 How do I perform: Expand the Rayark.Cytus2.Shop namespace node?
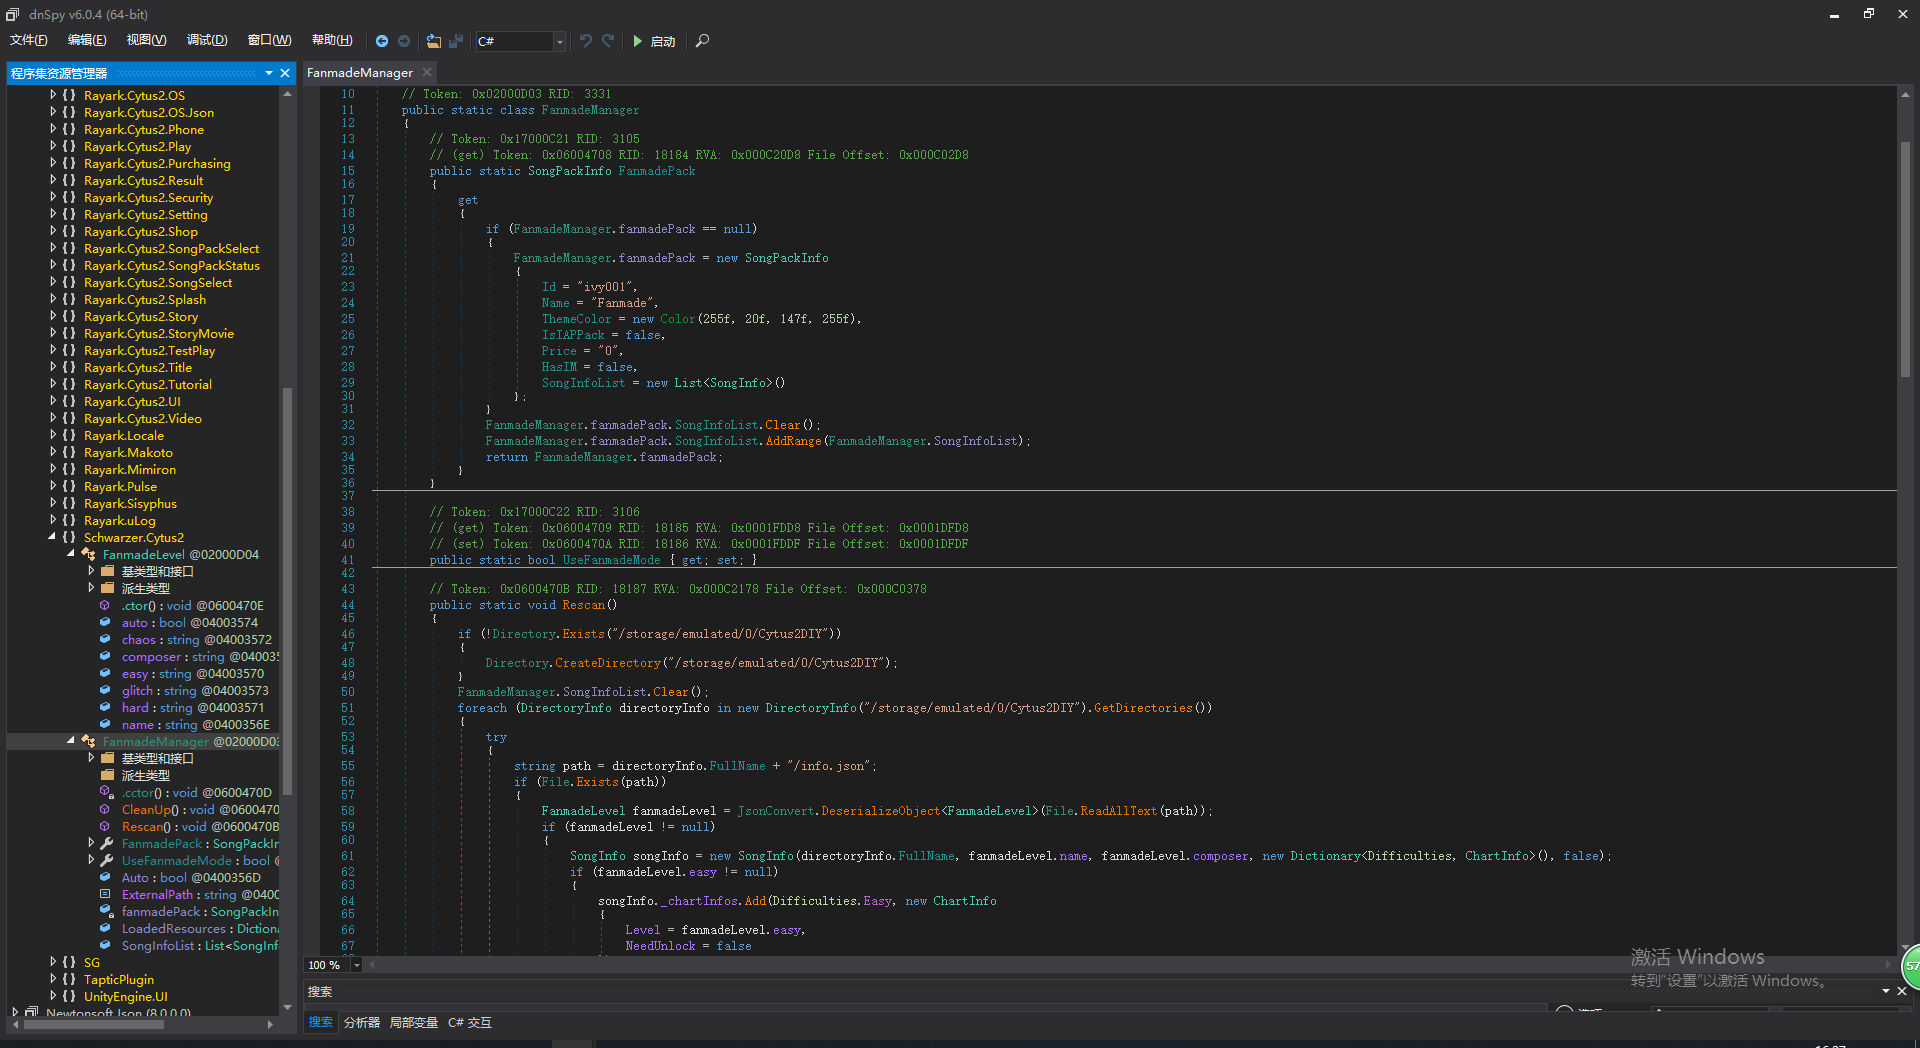point(53,231)
